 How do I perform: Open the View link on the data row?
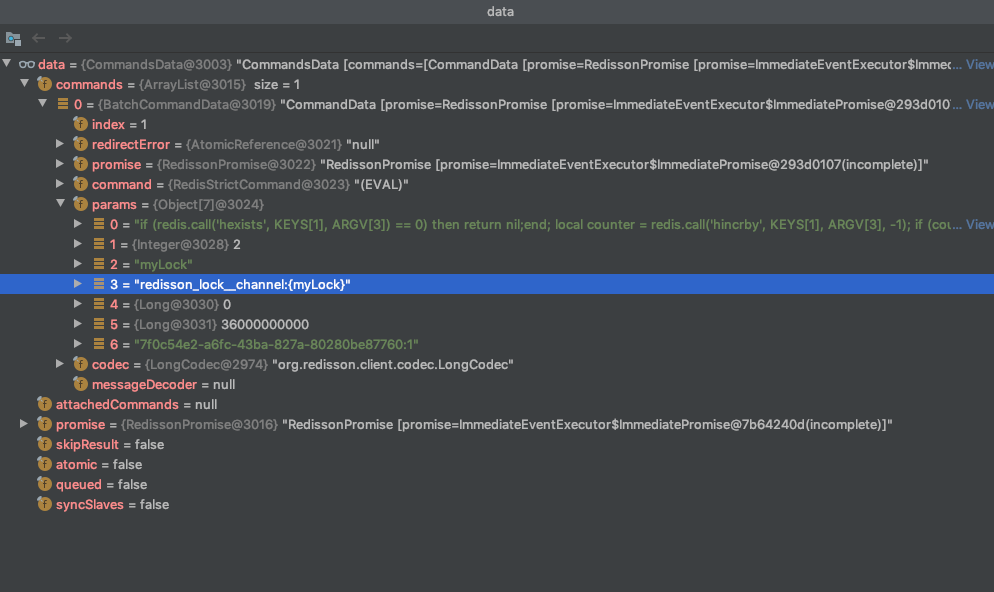pos(978,64)
